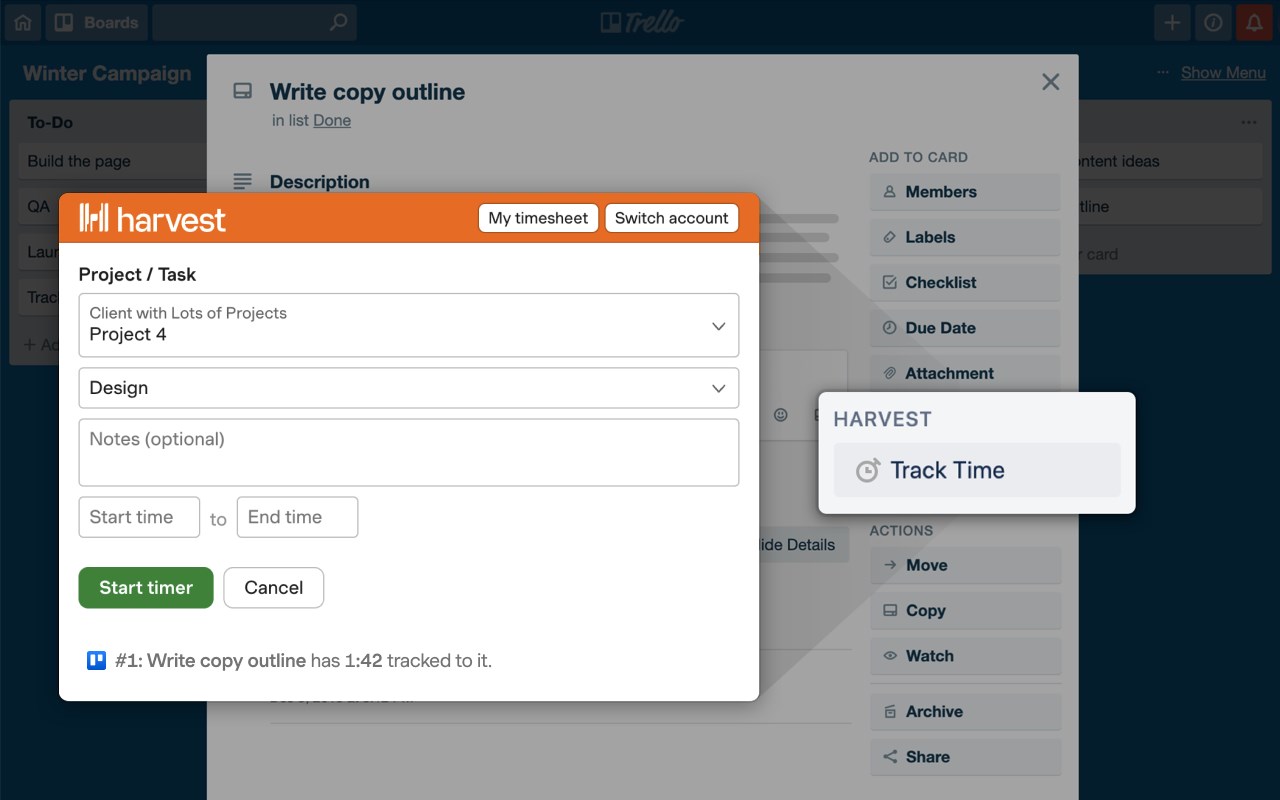Click the green Start timer button
The image size is (1280, 800).
click(146, 588)
